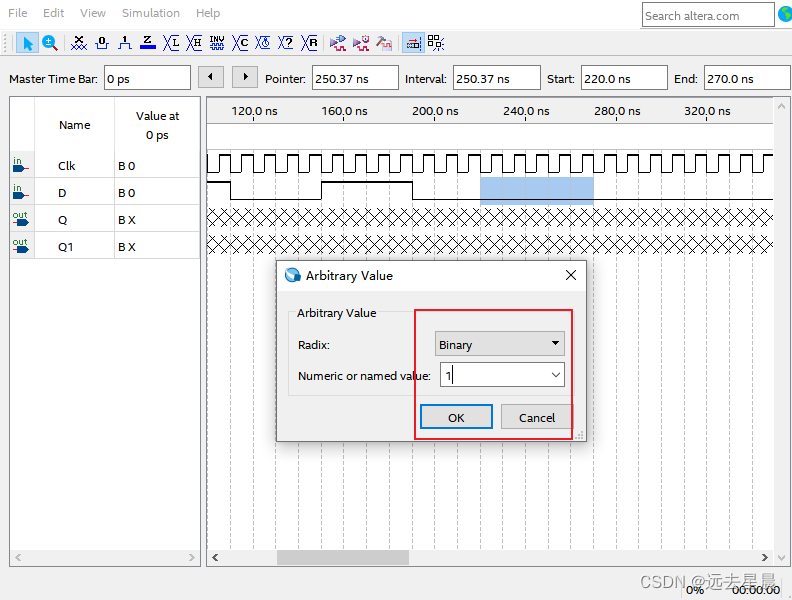Generate testbench script hammer icon
The height and width of the screenshot is (600, 792).
coord(384,43)
